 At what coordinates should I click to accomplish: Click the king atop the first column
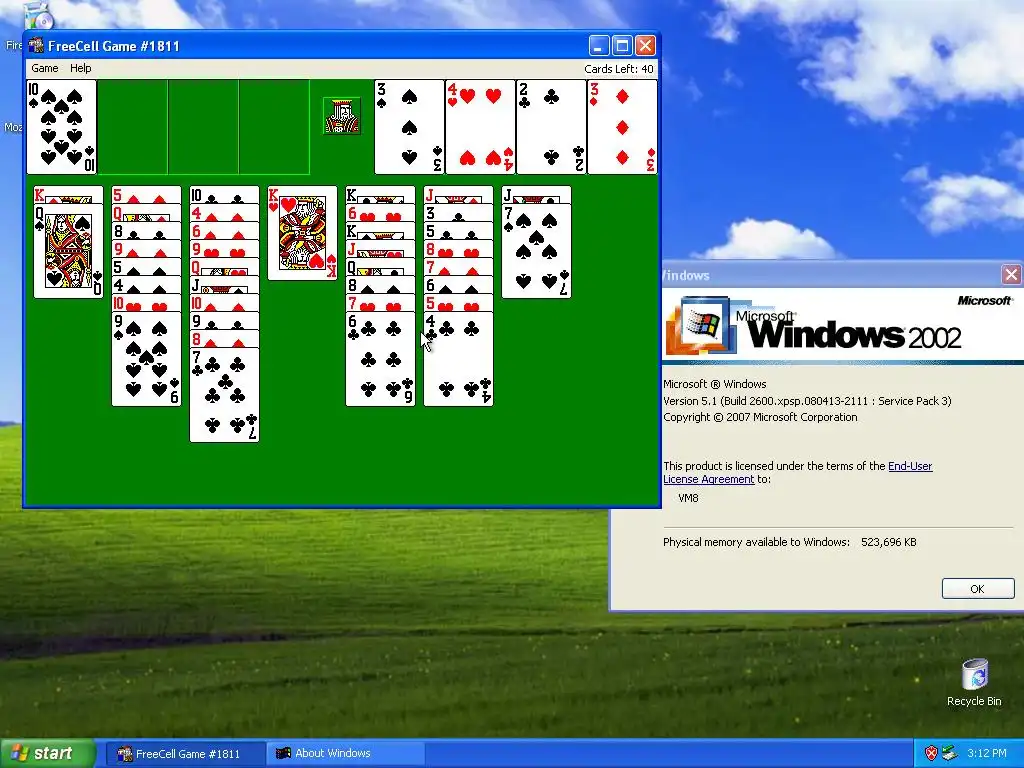coord(69,195)
